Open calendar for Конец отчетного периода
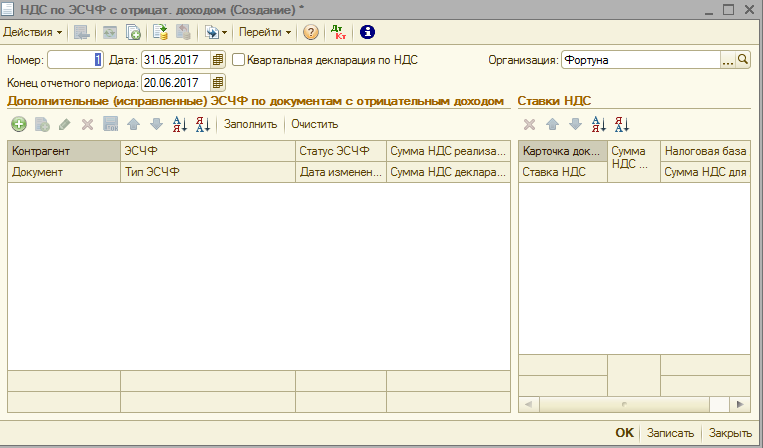This screenshot has height=448, width=763. (219, 82)
